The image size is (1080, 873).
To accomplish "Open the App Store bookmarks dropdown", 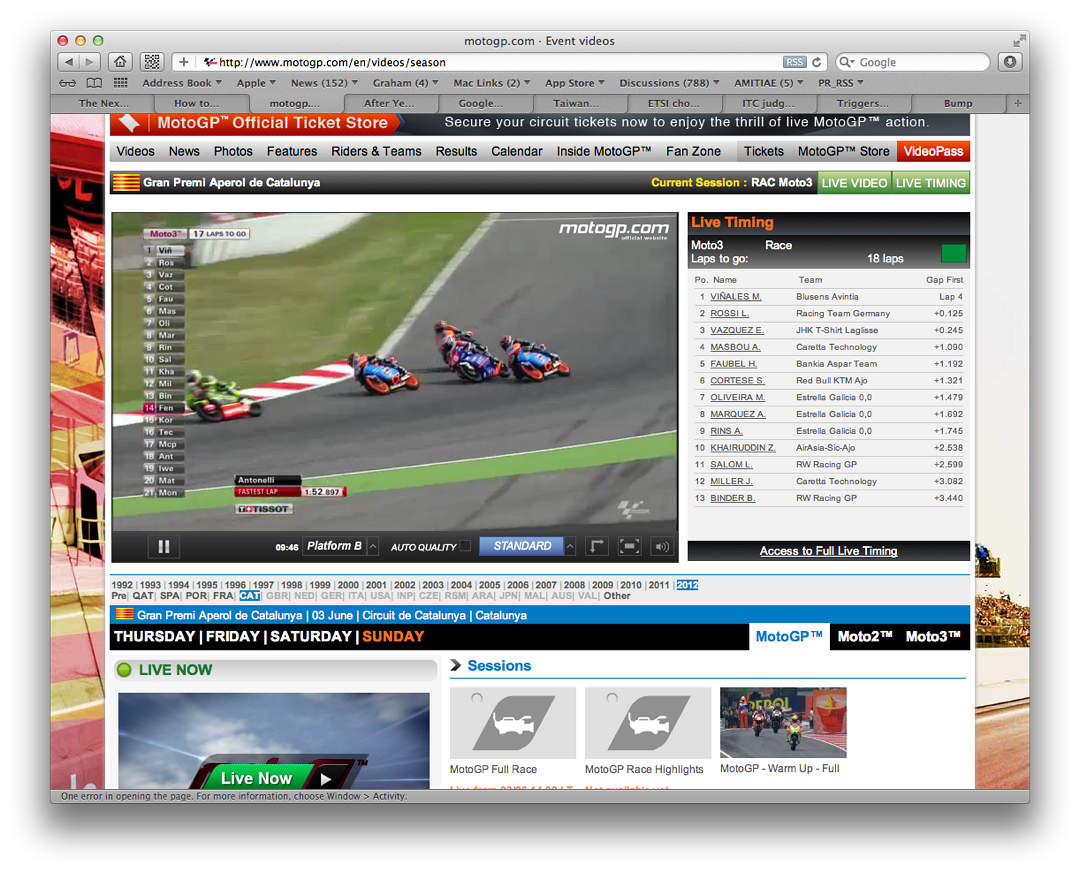I will [x=574, y=83].
